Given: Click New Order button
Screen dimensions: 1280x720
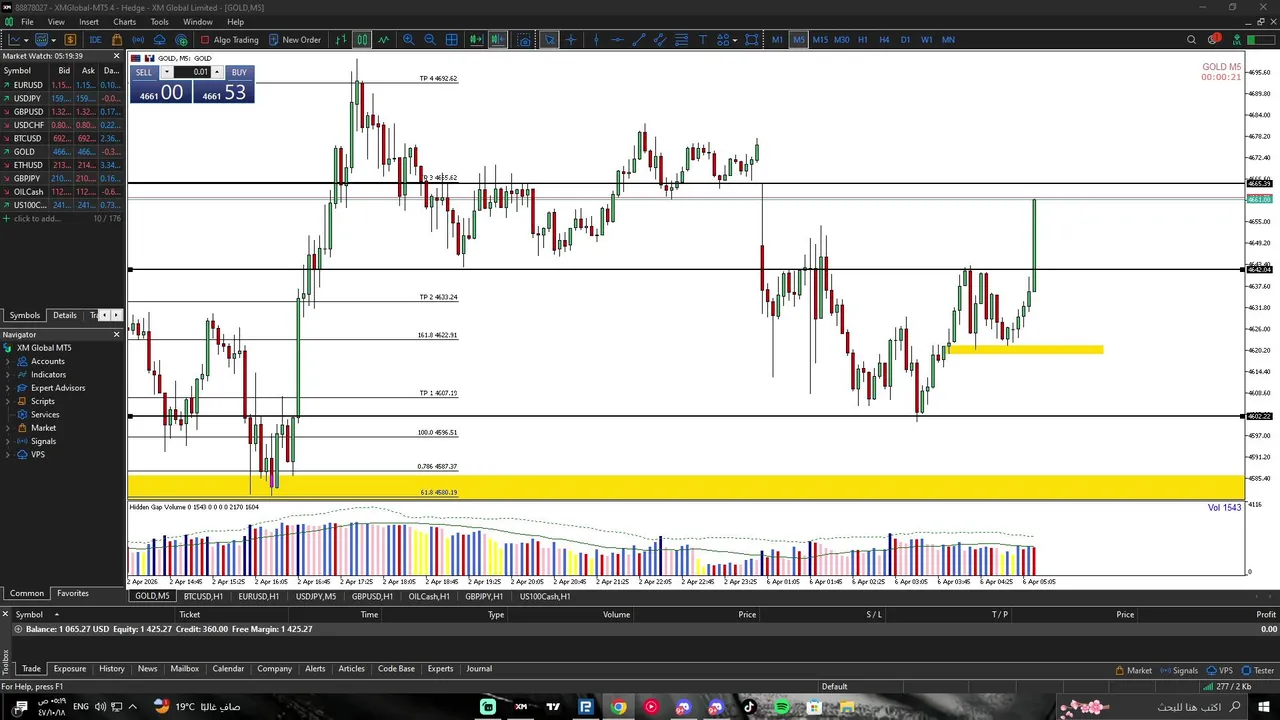Looking at the screenshot, I should (x=293, y=40).
